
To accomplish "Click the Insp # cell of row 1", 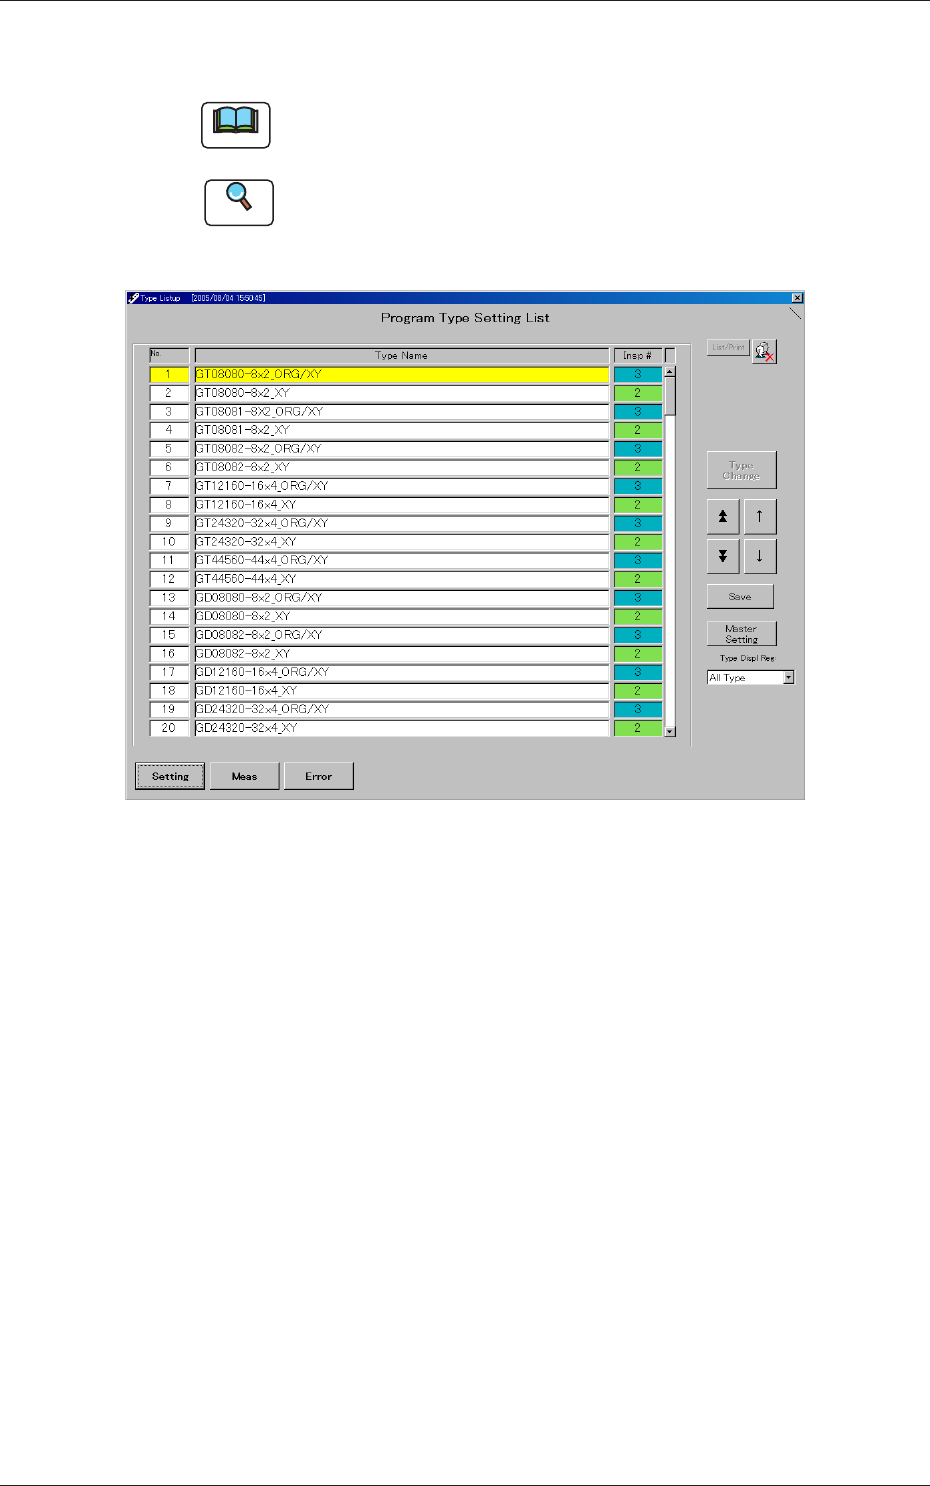I will pos(638,374).
